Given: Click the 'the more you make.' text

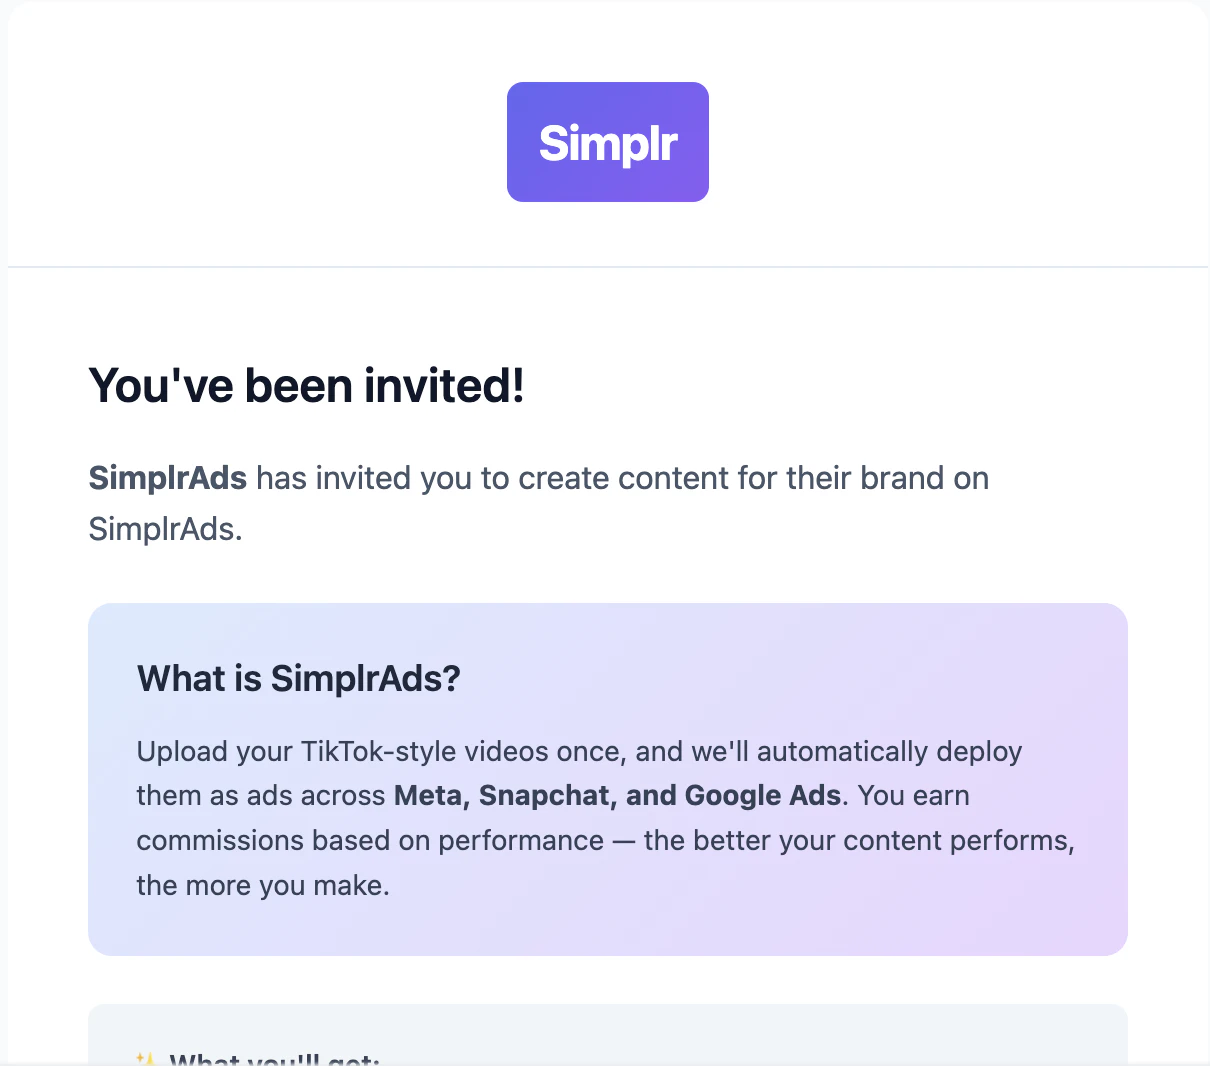Looking at the screenshot, I should (262, 886).
